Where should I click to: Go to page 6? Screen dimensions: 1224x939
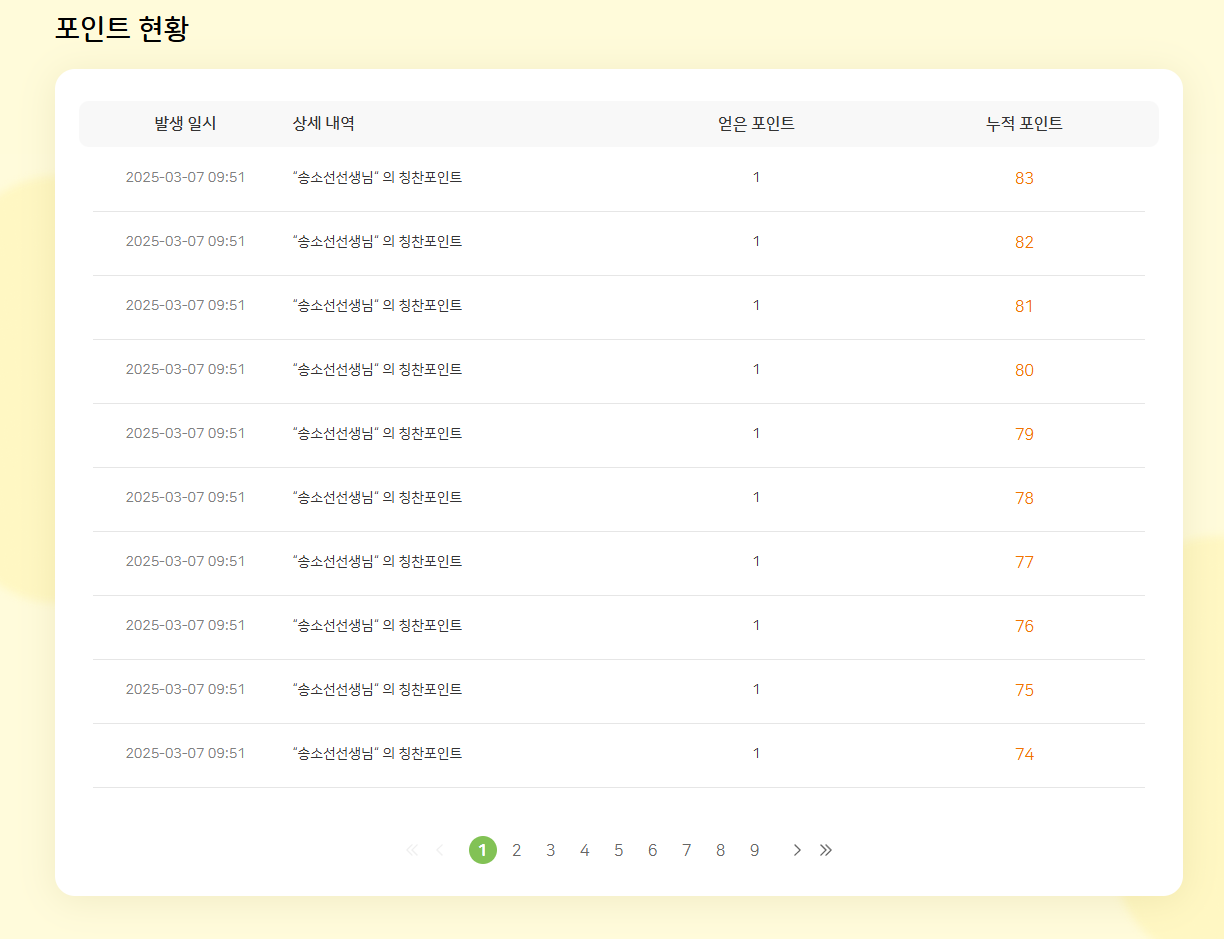pyautogui.click(x=652, y=850)
